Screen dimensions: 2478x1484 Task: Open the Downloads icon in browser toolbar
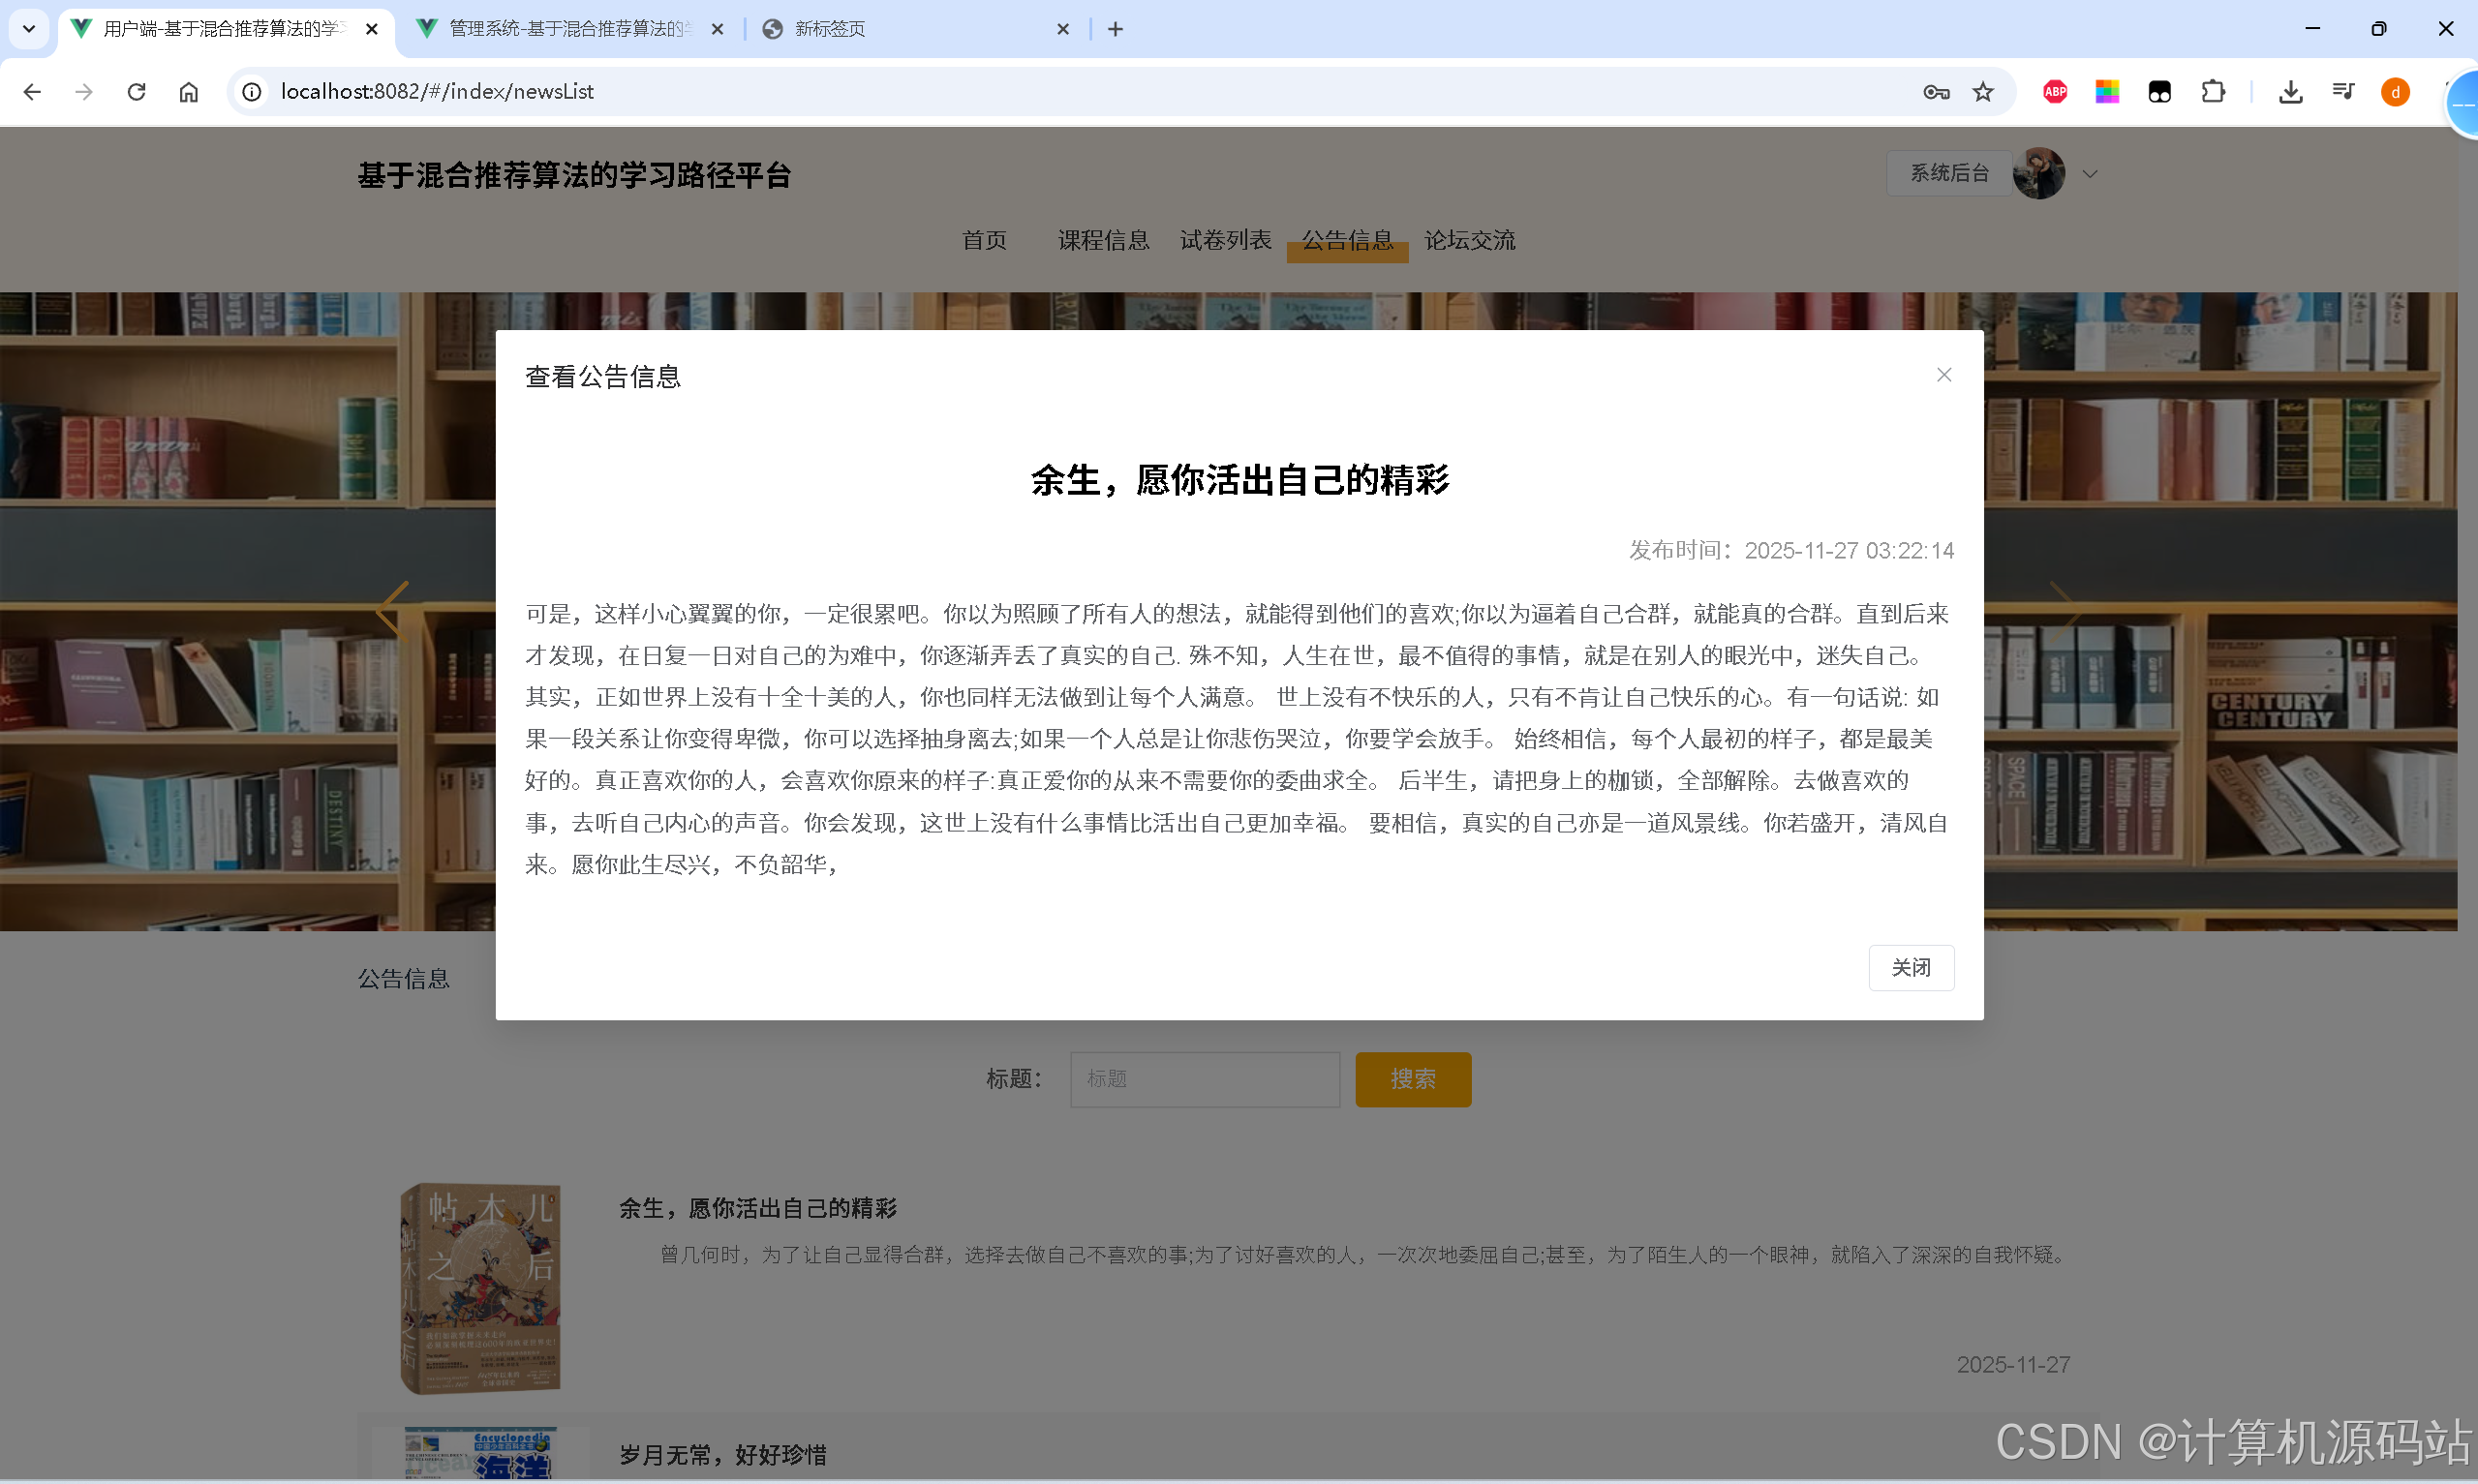pos(2291,91)
